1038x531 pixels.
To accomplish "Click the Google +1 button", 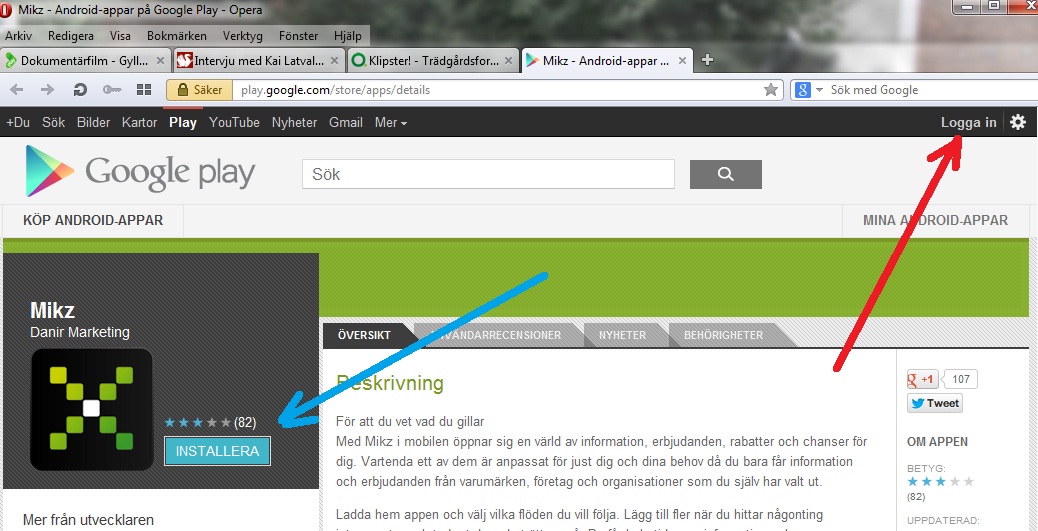I will click(922, 379).
